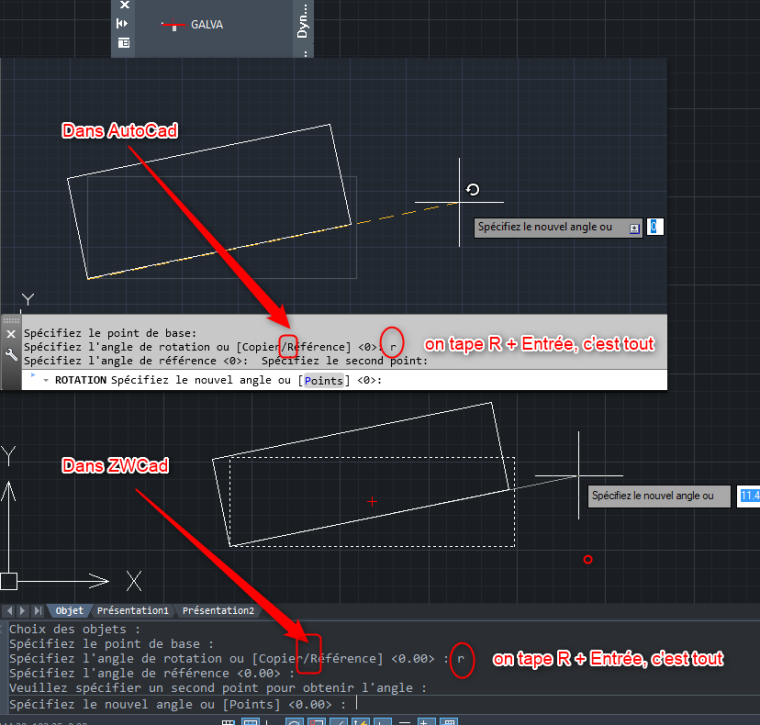Click ZWCAD 'Spécifiez le point de base :' line
The image size is (760, 725).
(x=111, y=644)
